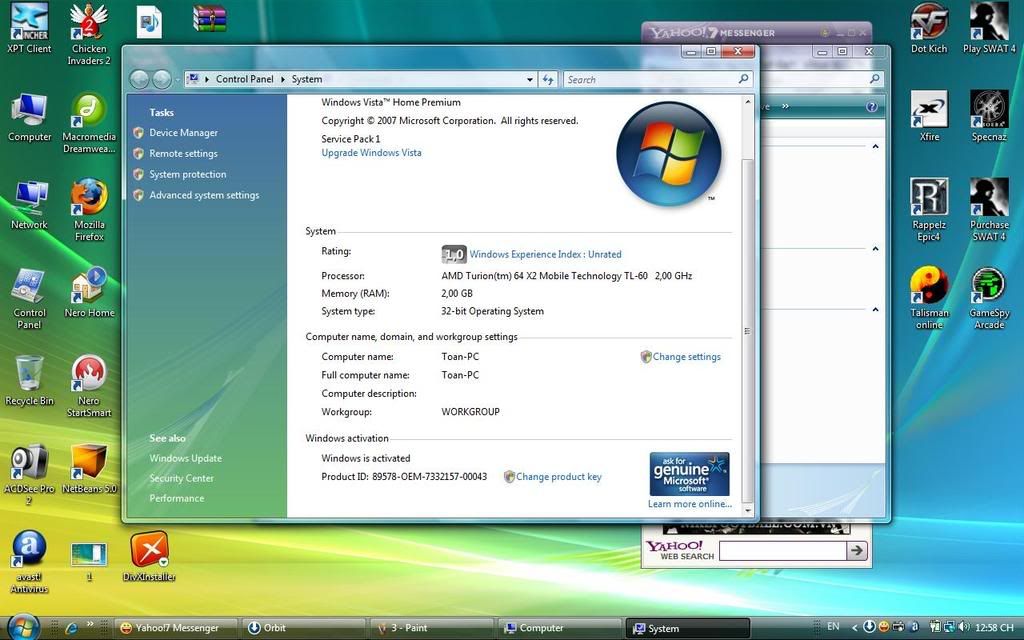Image resolution: width=1024 pixels, height=640 pixels.
Task: Open the recent pages dropdown beside Forward
Action: [176, 80]
